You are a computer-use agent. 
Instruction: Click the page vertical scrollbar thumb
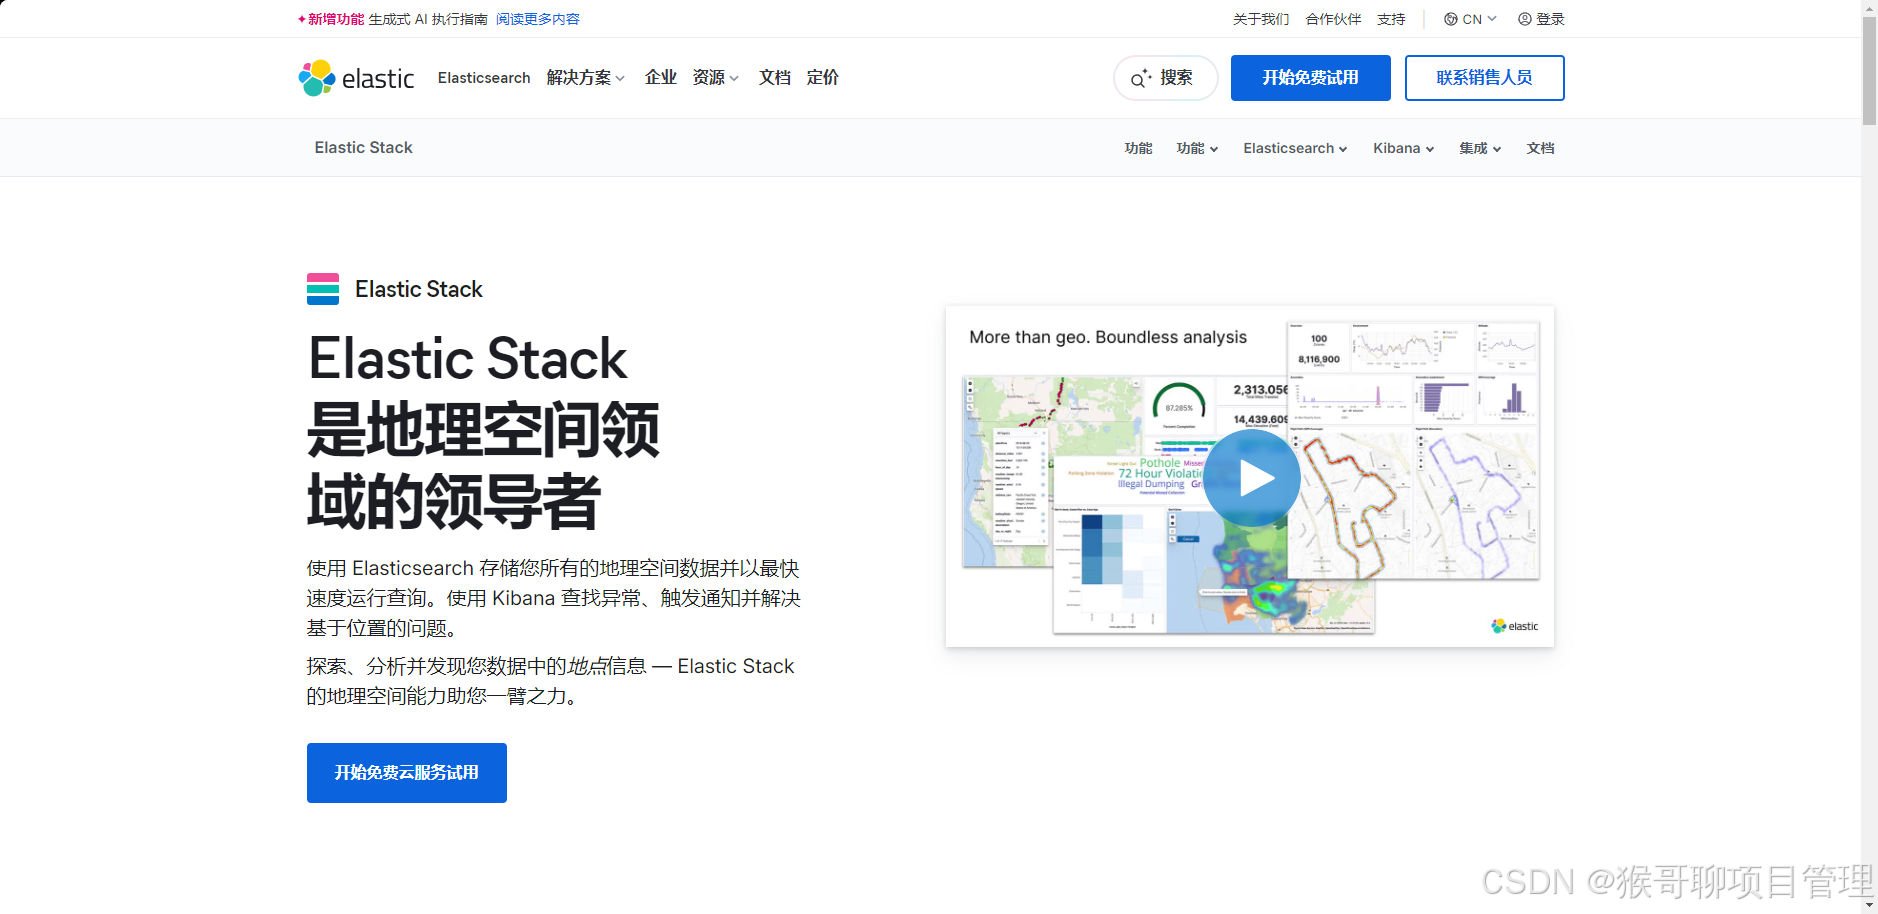[x=1869, y=70]
